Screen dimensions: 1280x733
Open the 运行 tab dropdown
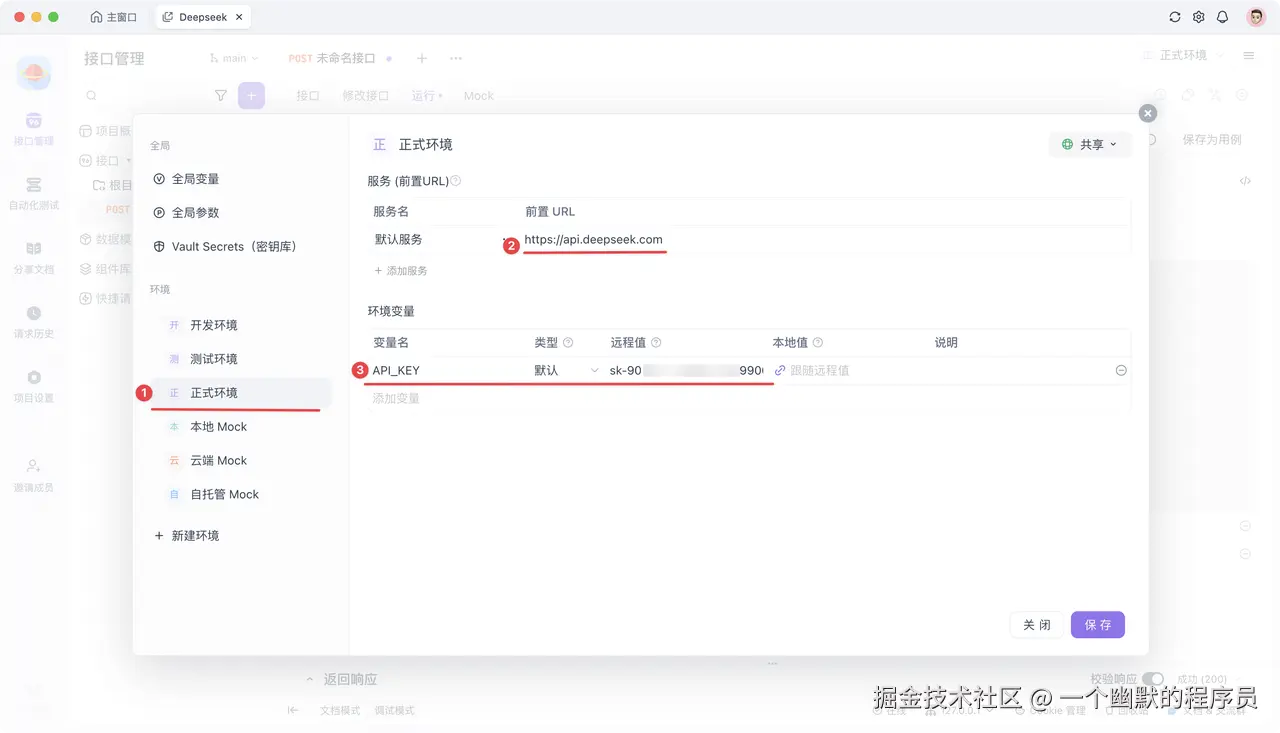[x=427, y=96]
